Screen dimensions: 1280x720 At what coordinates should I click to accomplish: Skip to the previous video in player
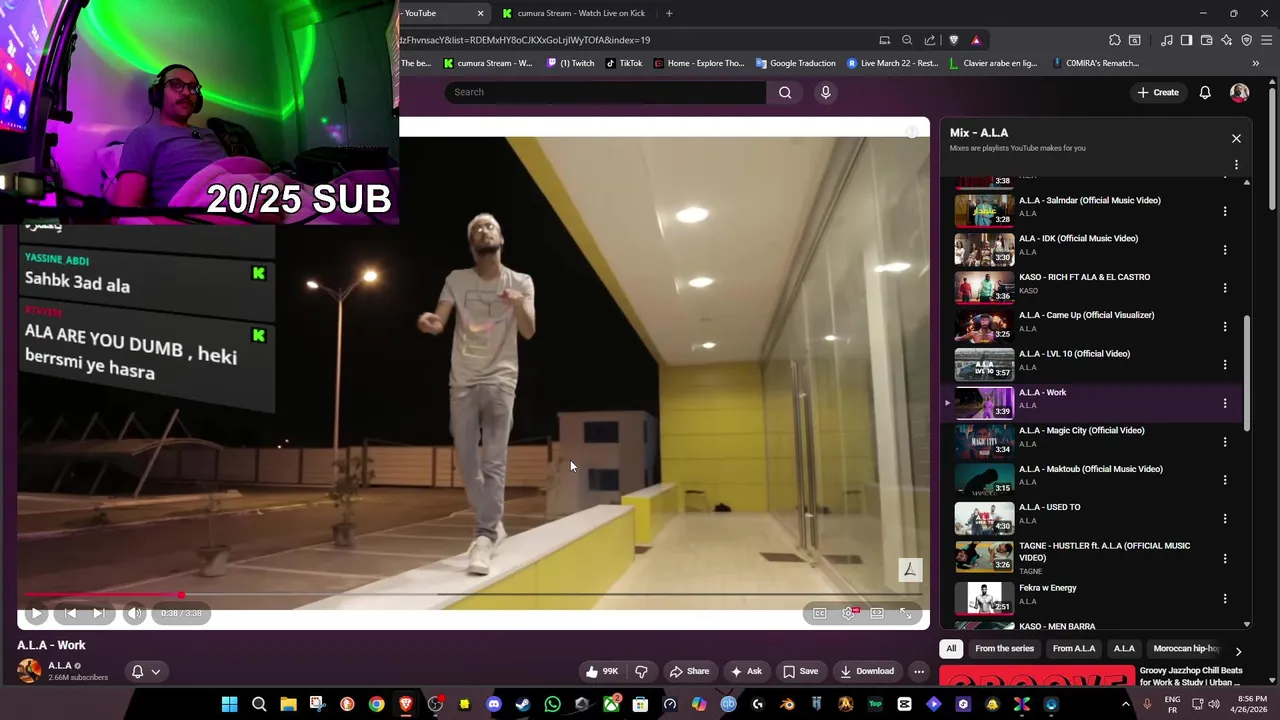pos(70,613)
